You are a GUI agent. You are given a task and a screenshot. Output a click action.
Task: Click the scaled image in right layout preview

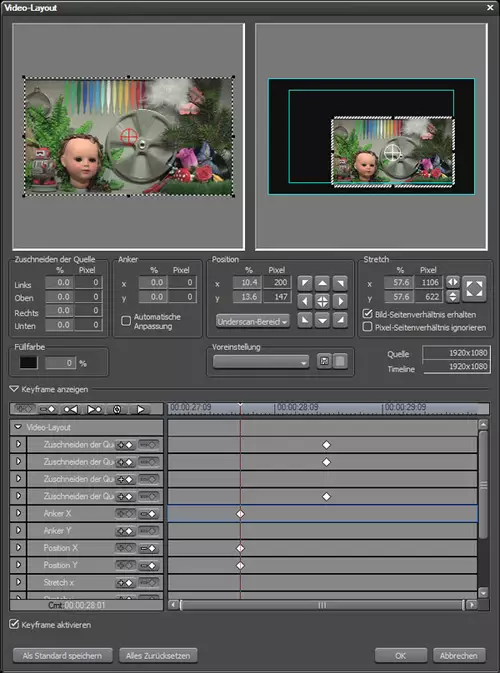coord(393,152)
